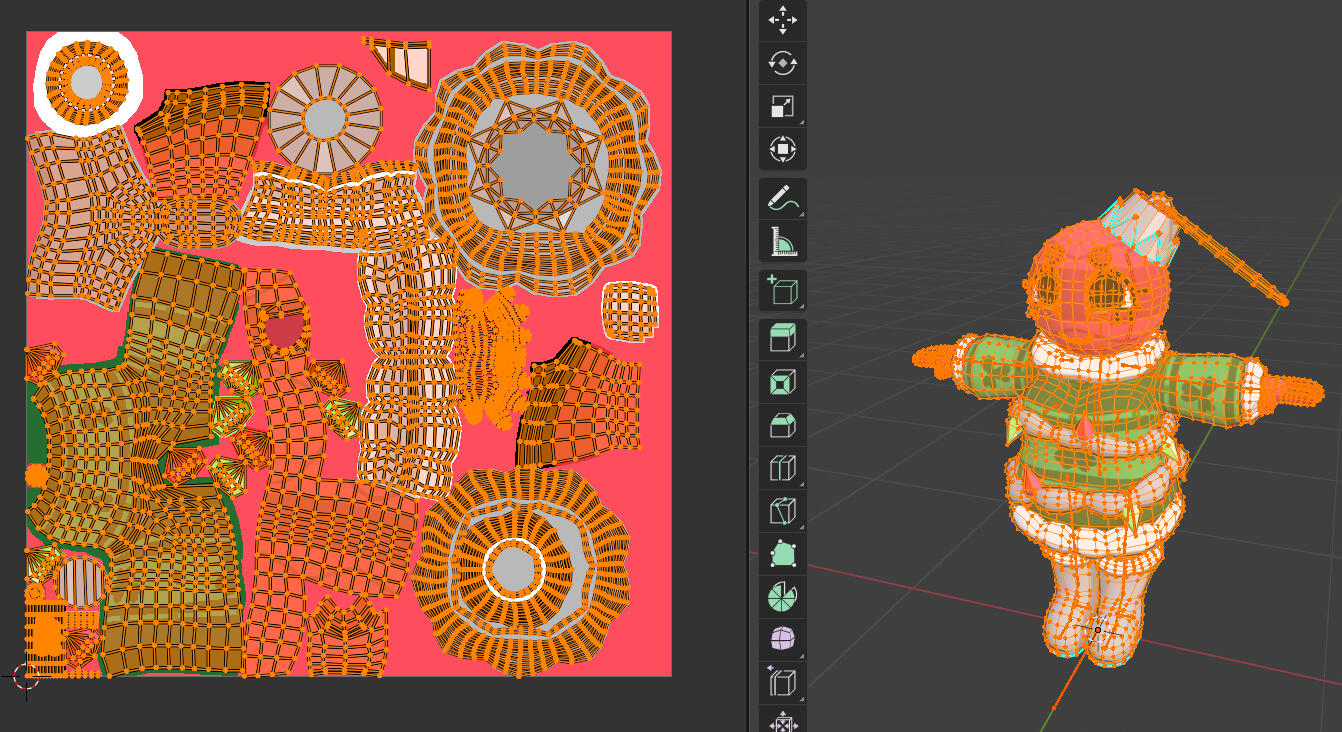Click the 3D cursor at the character's feet
The width and height of the screenshot is (1342, 732).
(1098, 630)
